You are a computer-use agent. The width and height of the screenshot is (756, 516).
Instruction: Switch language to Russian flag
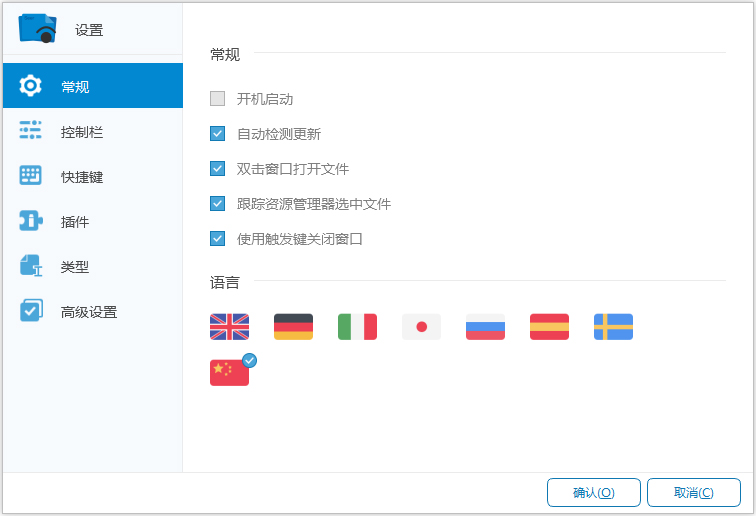point(485,327)
